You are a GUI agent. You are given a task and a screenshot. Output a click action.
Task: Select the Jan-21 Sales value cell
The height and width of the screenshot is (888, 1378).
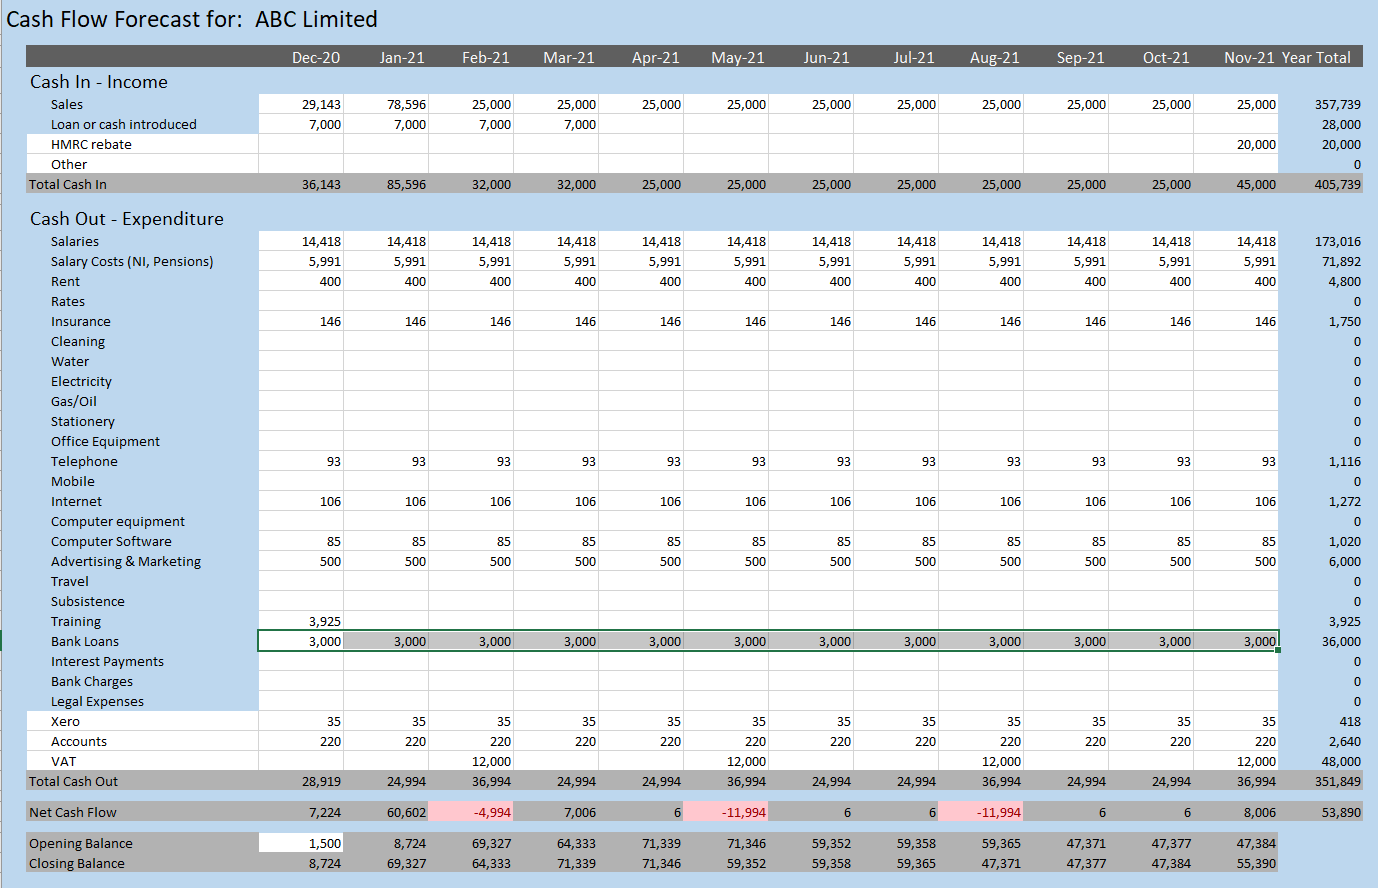coord(386,104)
